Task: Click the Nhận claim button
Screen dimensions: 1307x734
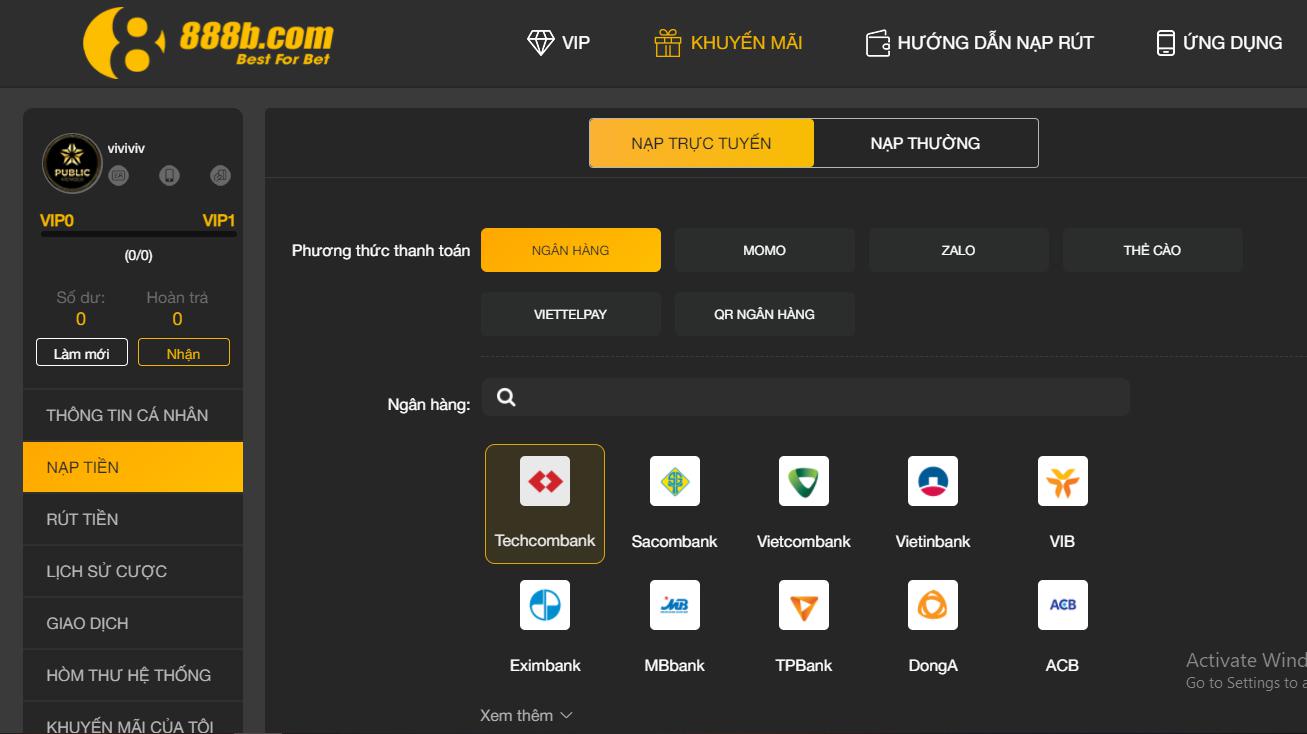Action: click(x=184, y=353)
